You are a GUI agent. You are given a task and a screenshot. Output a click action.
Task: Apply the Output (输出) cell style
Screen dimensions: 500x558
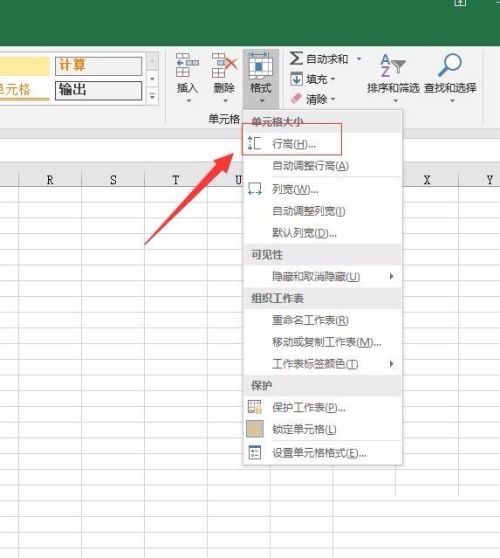click(x=99, y=90)
